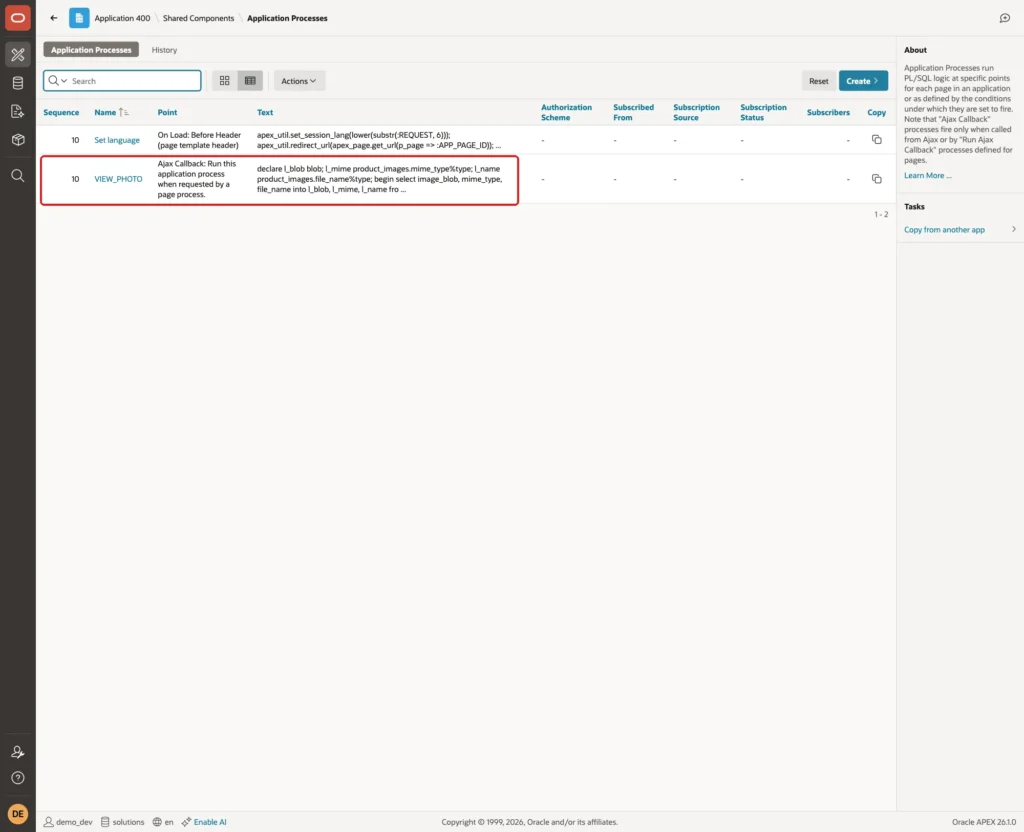This screenshot has height=832, width=1024.
Task: Click the Create button
Action: [x=863, y=81]
